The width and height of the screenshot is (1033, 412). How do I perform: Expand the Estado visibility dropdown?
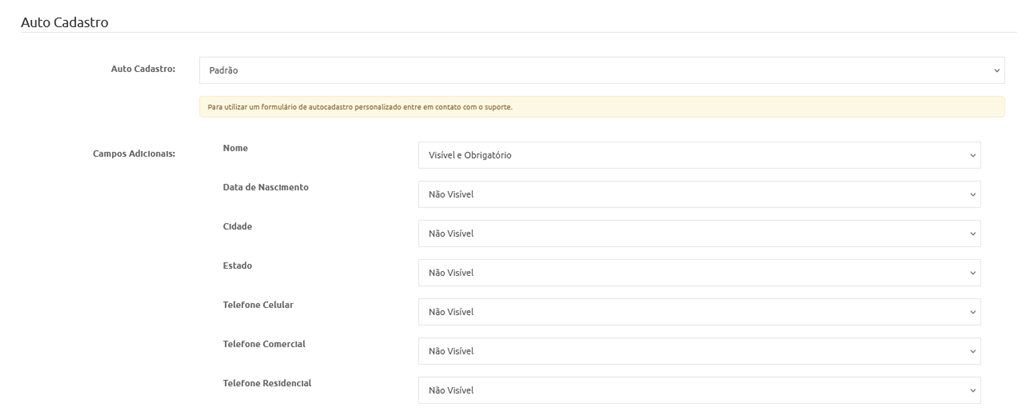(x=698, y=272)
